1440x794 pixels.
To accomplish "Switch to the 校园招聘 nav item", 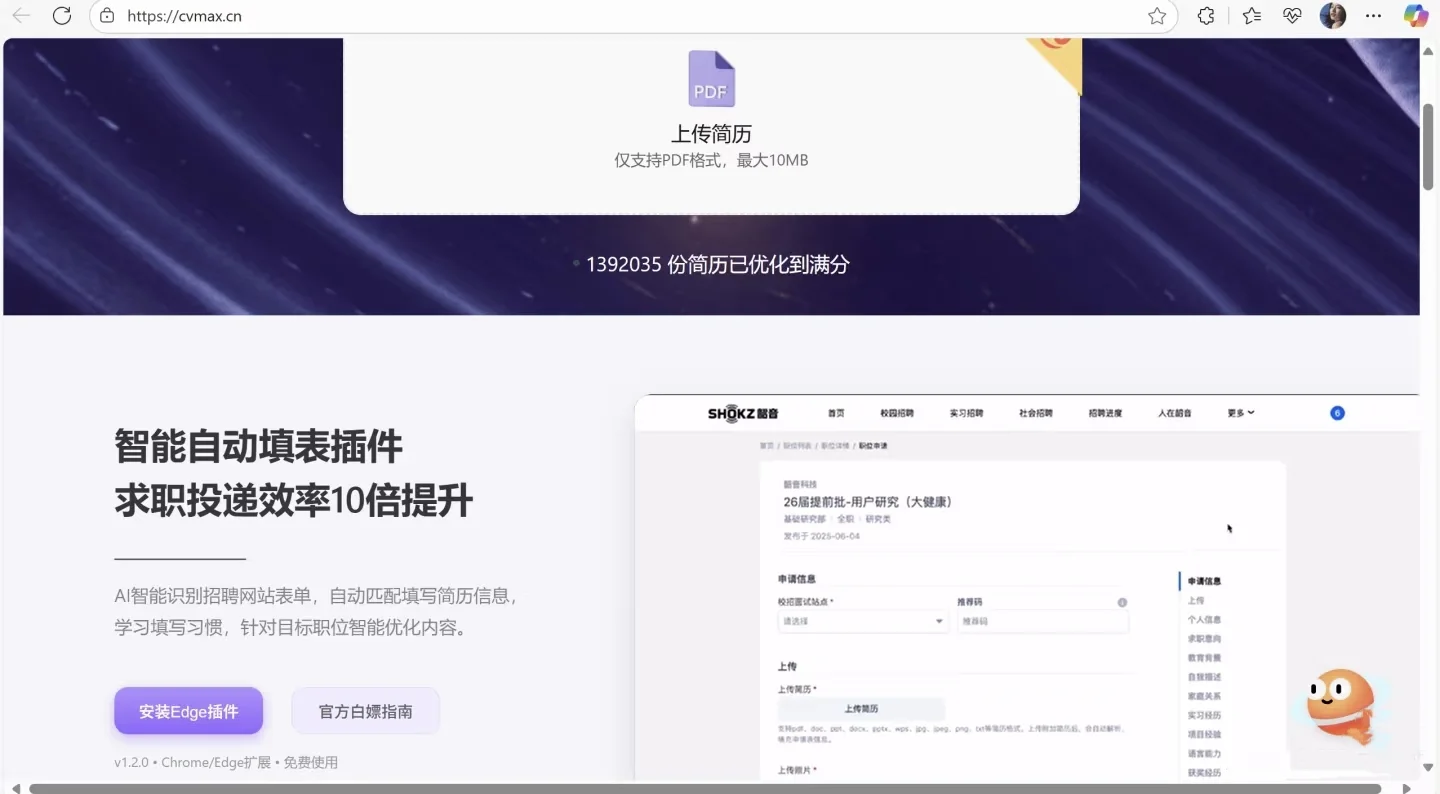I will [x=896, y=412].
